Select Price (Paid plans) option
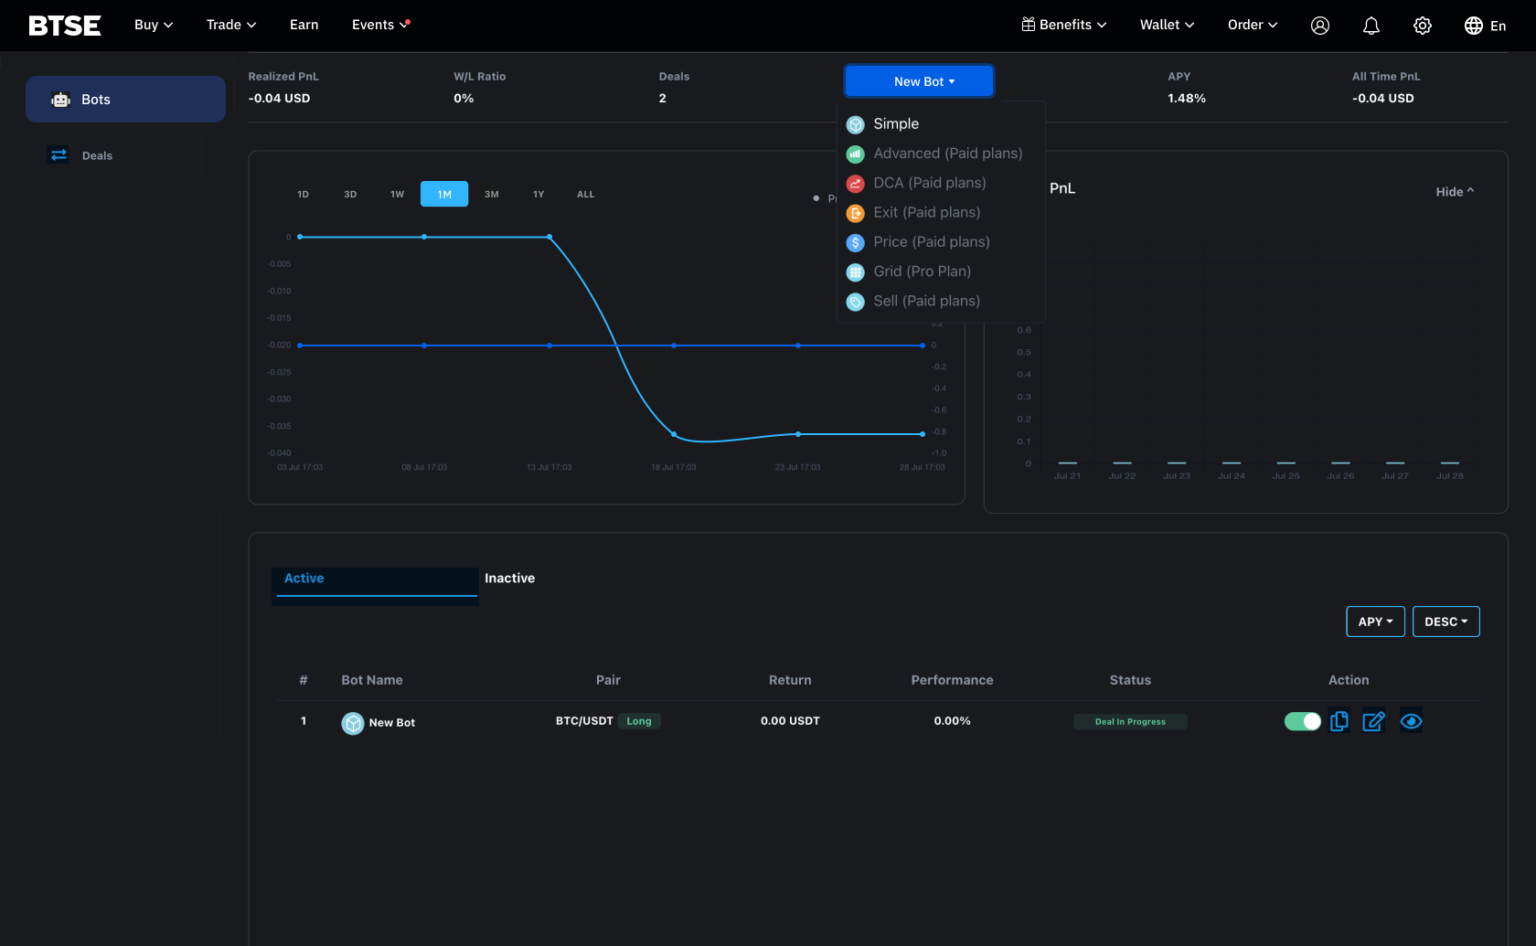 tap(932, 242)
